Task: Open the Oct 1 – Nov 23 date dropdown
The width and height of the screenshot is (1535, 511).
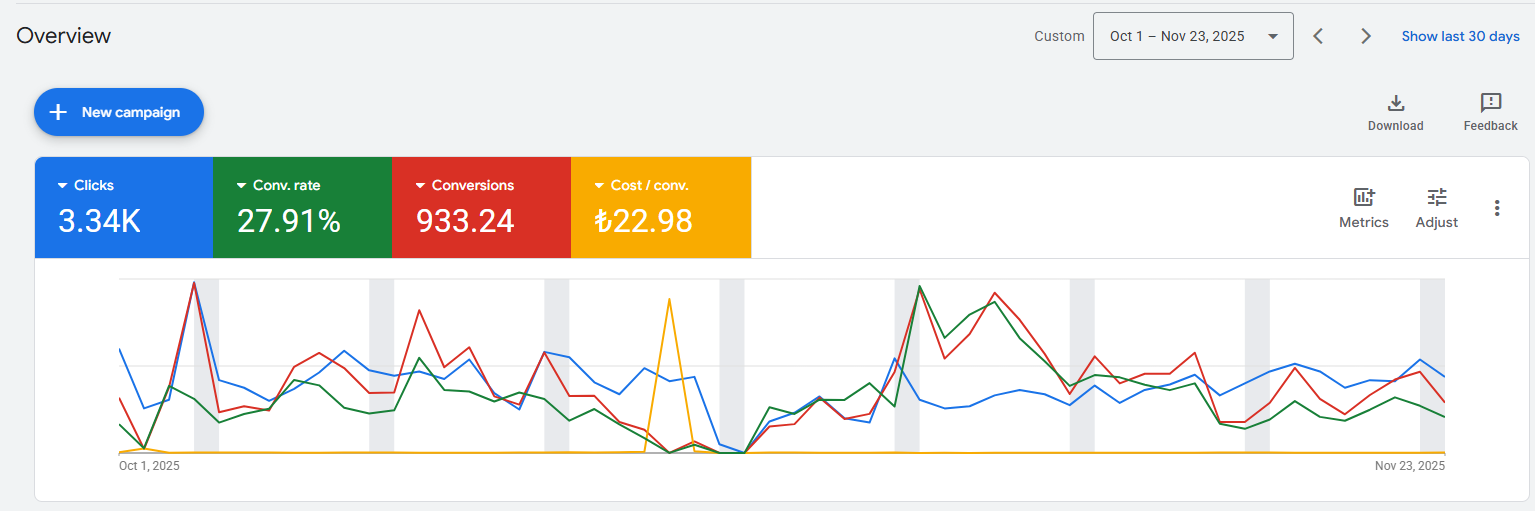Action: 1193,36
